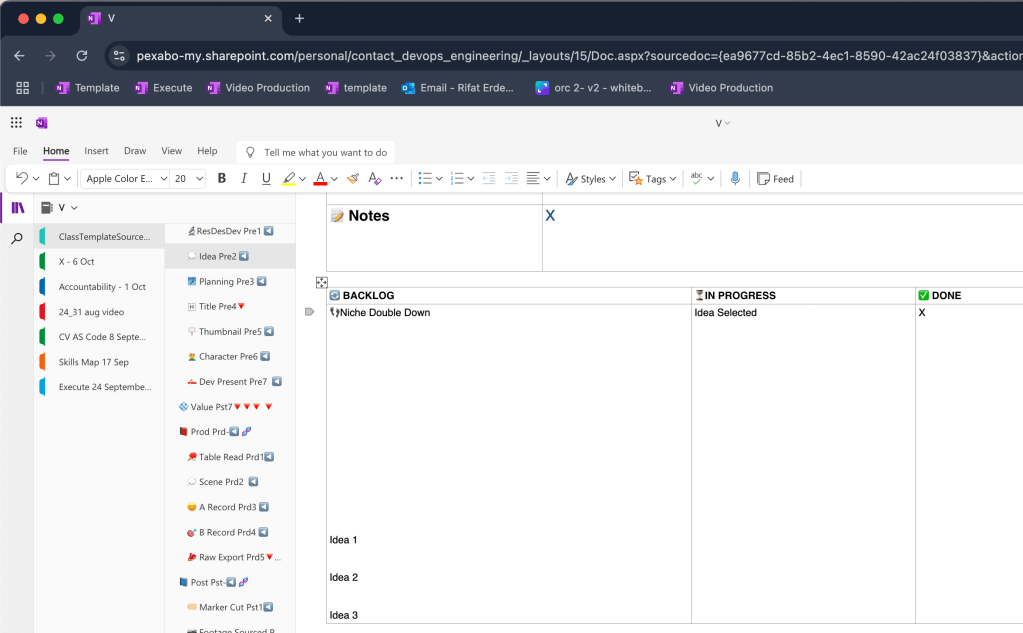The image size is (1023, 633).
Task: Open the Styles dropdown
Action: (590, 179)
